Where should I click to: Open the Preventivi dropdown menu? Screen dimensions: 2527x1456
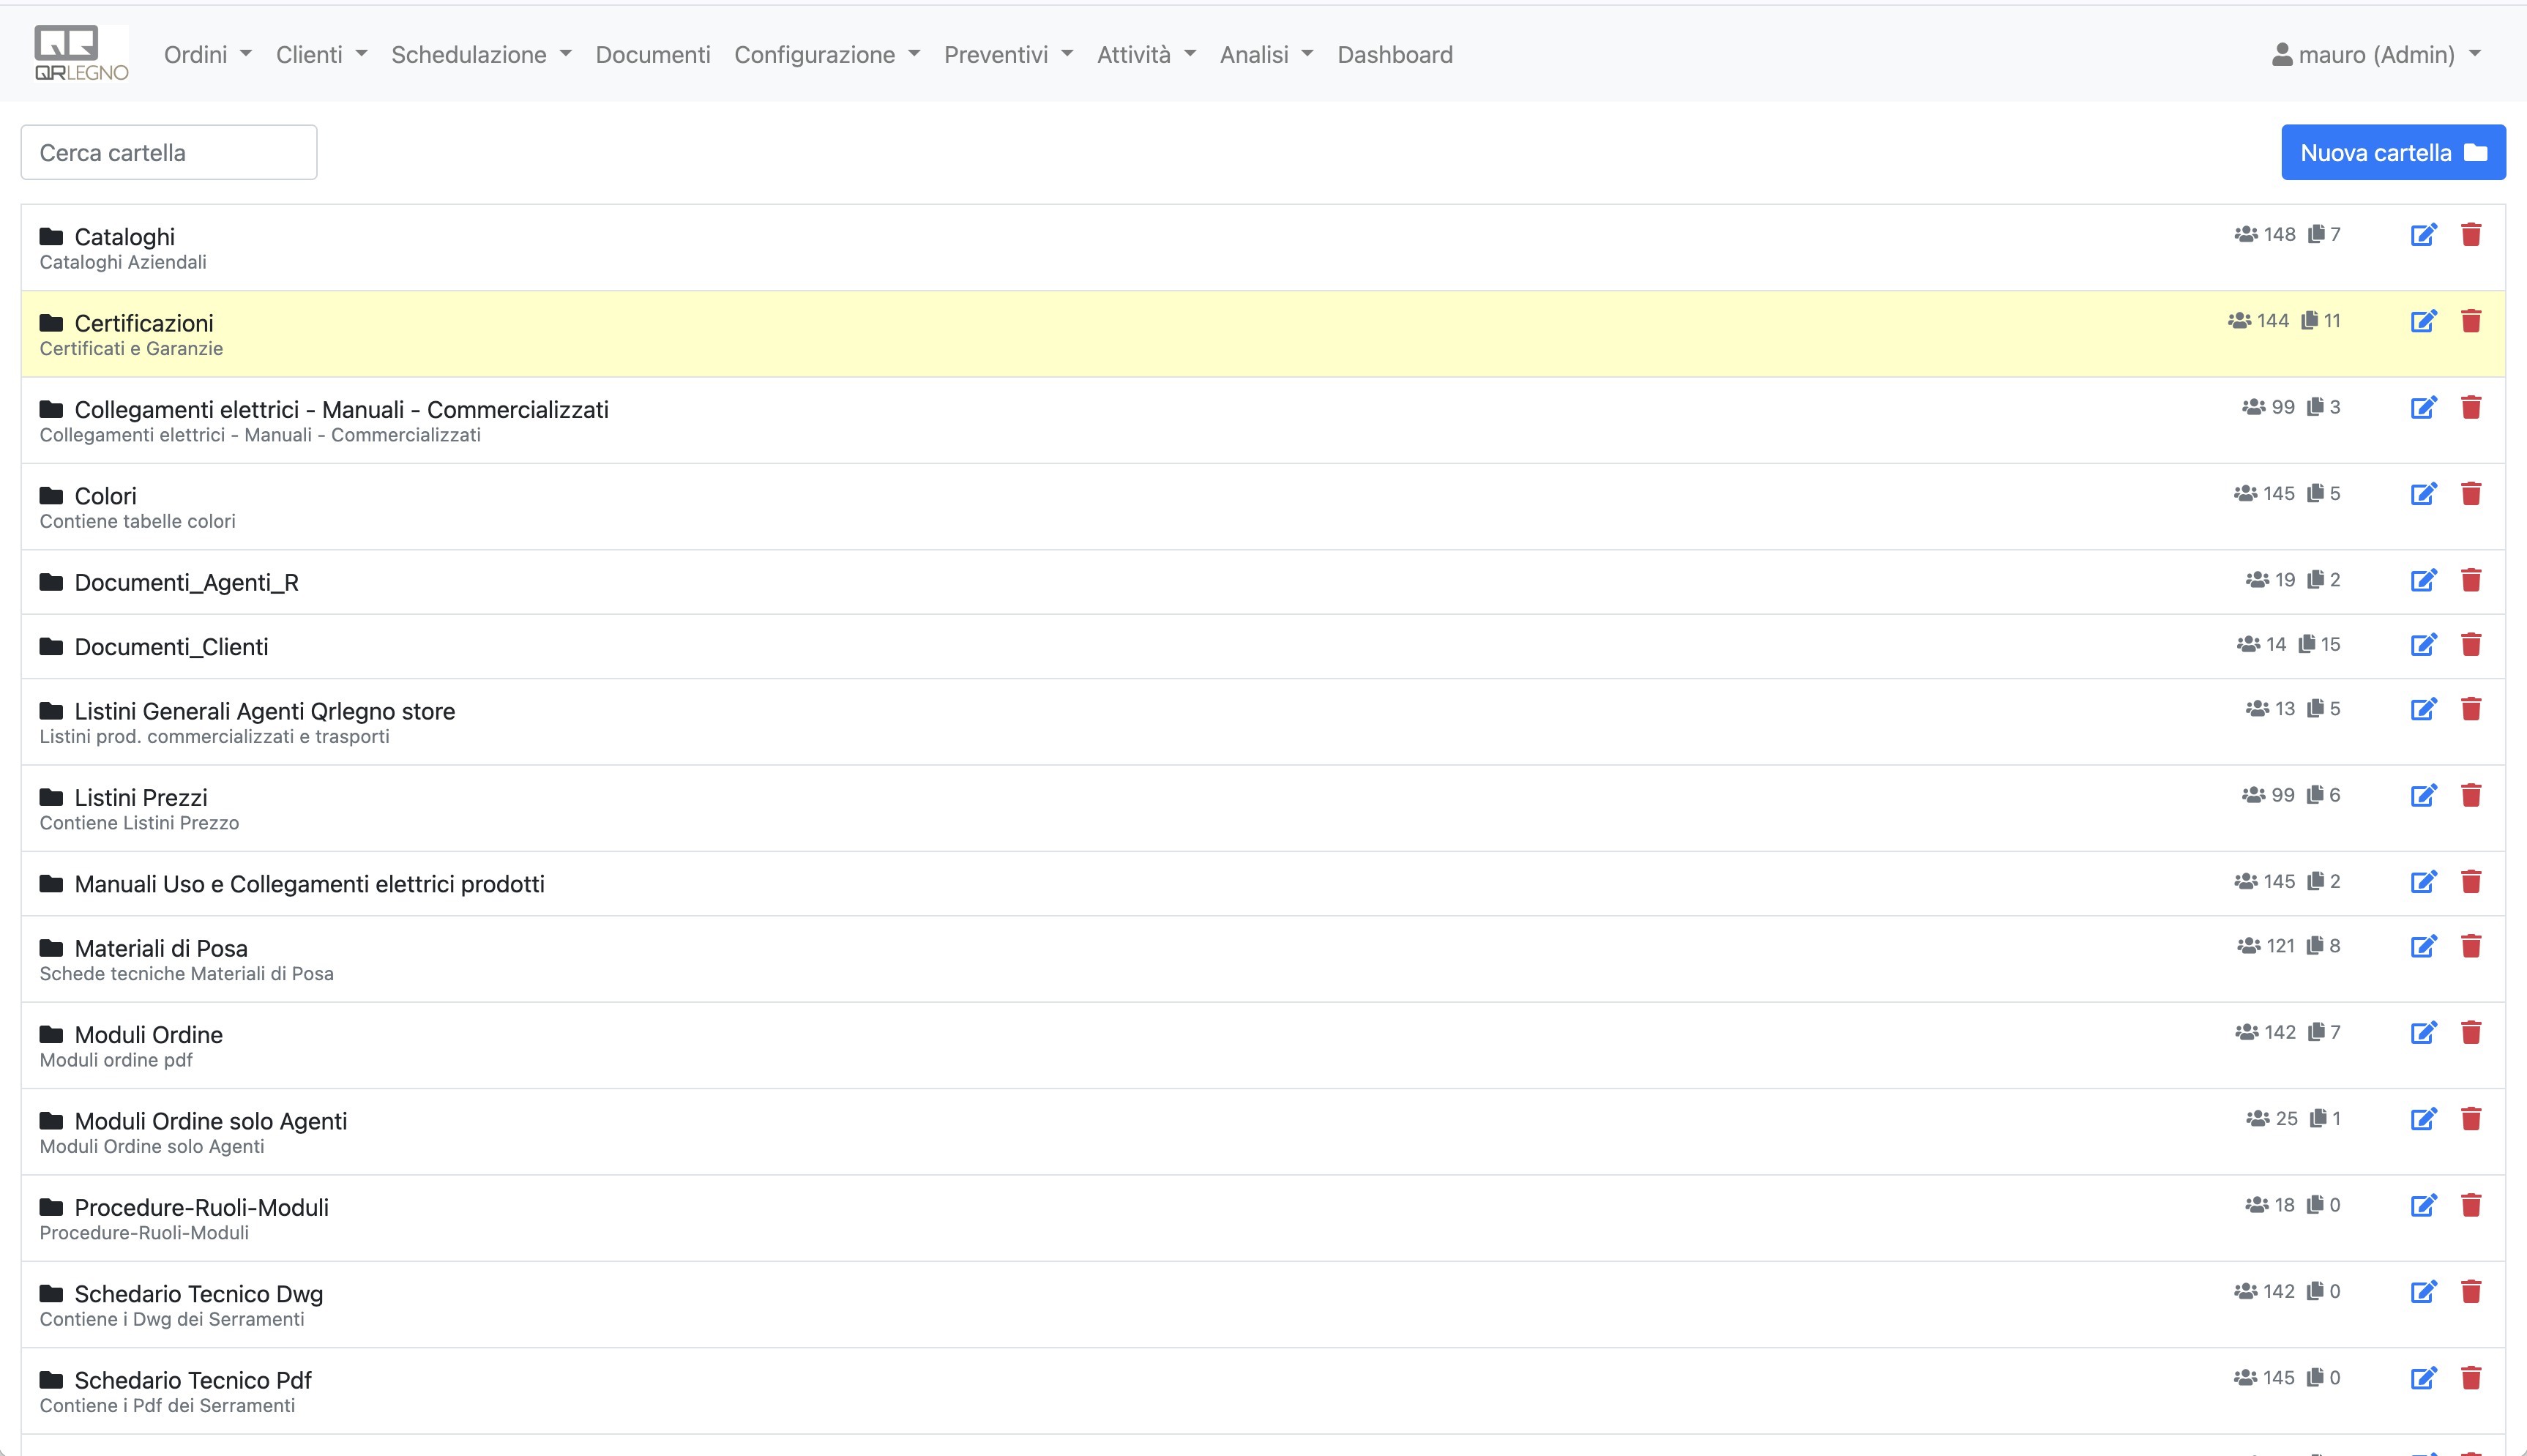(1007, 55)
